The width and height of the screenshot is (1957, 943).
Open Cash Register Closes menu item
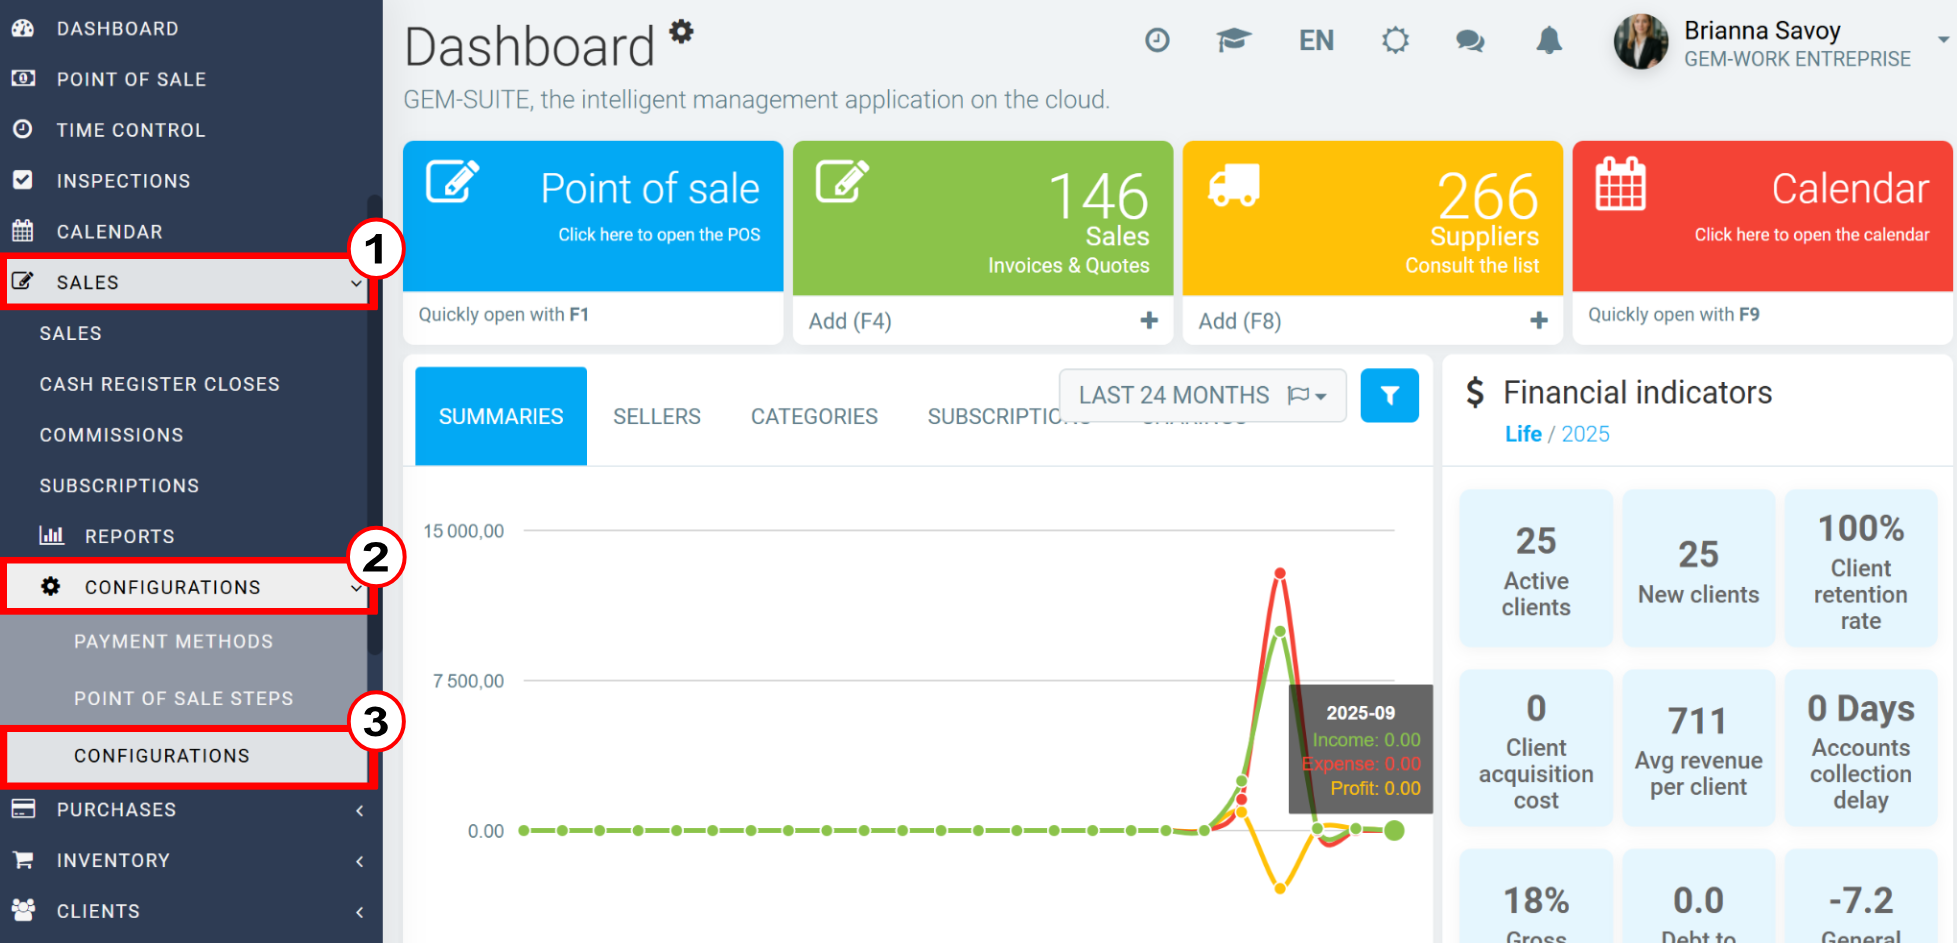pyautogui.click(x=160, y=384)
